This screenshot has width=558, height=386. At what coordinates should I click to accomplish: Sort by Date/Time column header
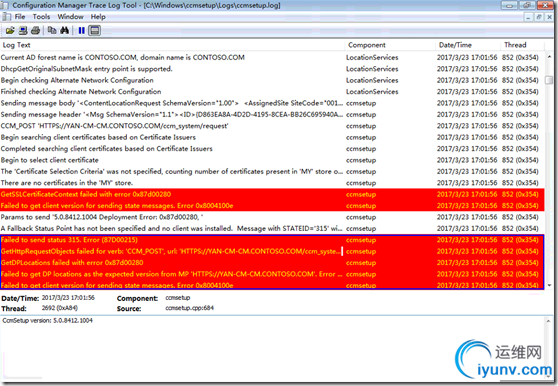tap(468, 45)
